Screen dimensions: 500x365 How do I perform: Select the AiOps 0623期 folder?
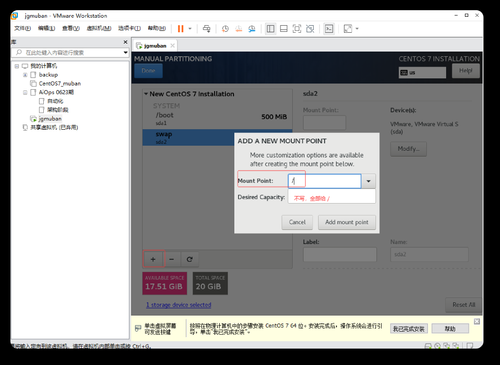[56, 92]
